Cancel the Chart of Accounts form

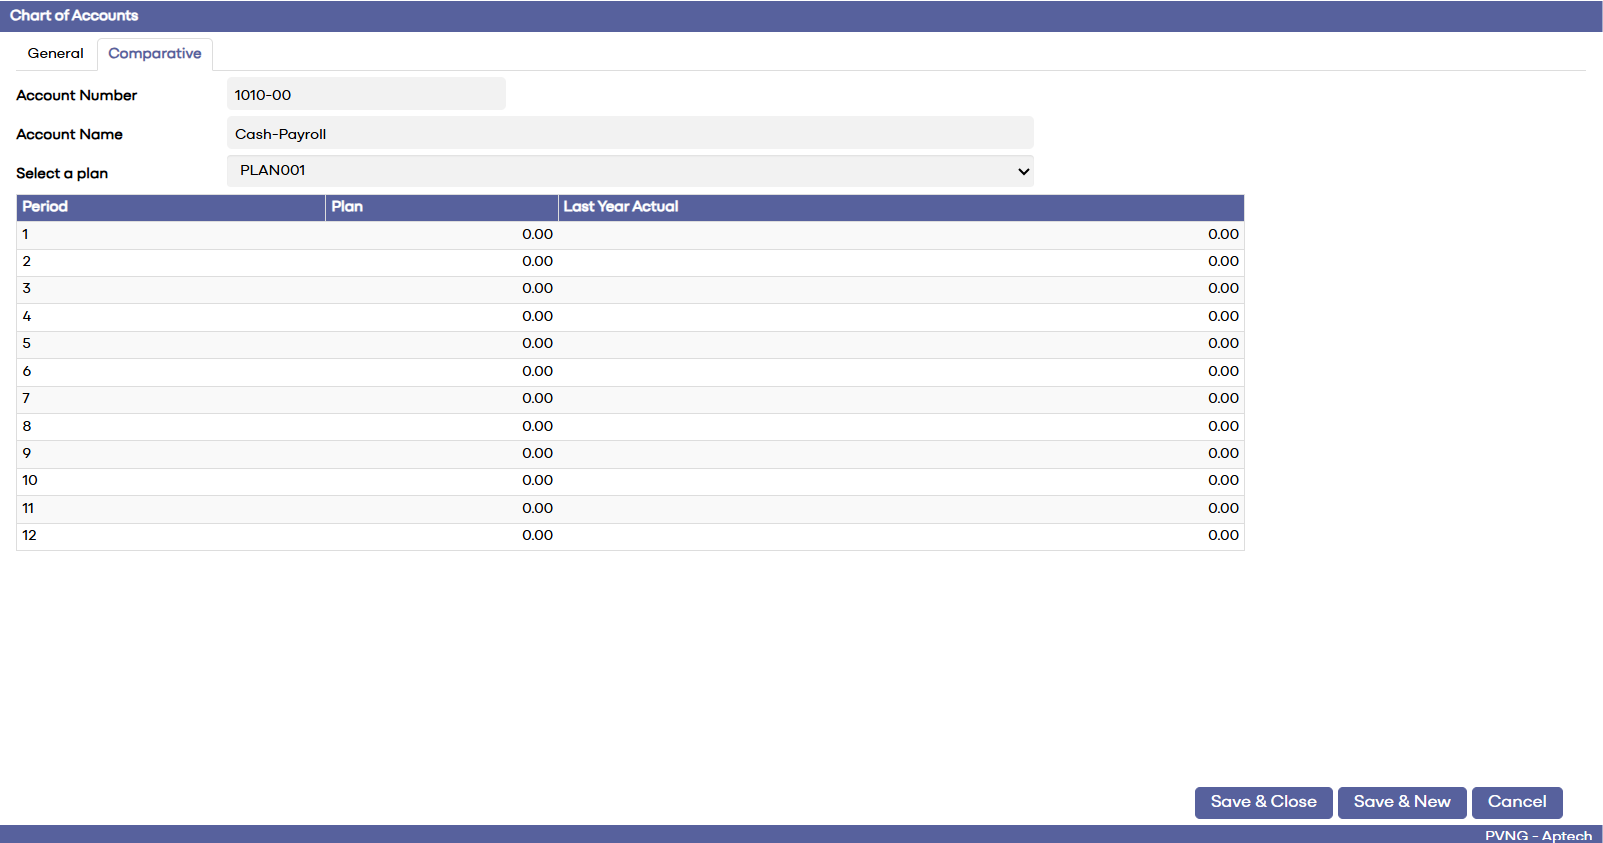tap(1517, 802)
